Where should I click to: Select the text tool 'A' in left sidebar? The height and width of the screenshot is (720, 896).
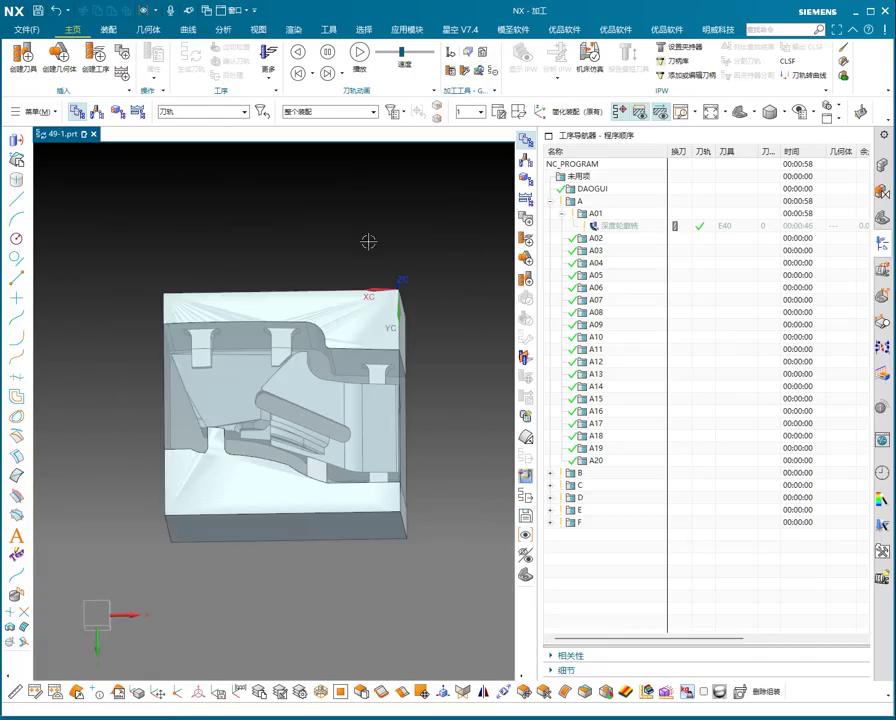(x=16, y=536)
